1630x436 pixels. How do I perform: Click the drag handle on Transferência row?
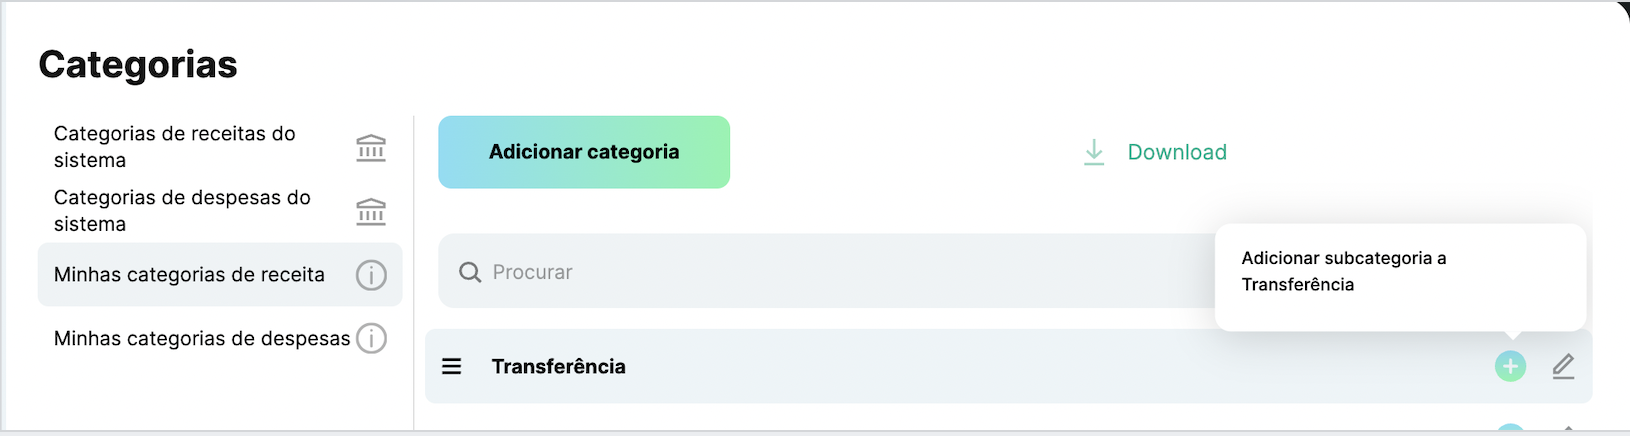point(452,366)
